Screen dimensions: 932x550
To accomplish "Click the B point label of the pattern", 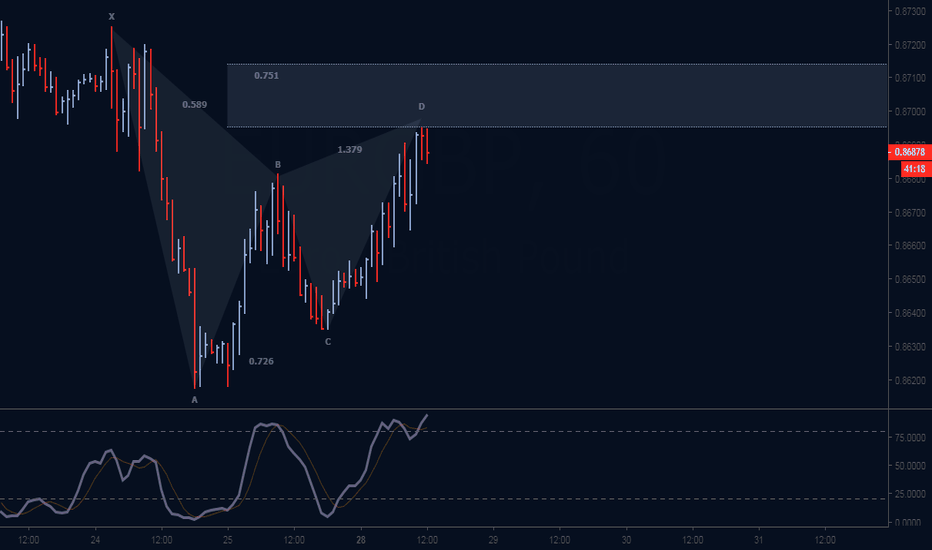I will point(278,165).
